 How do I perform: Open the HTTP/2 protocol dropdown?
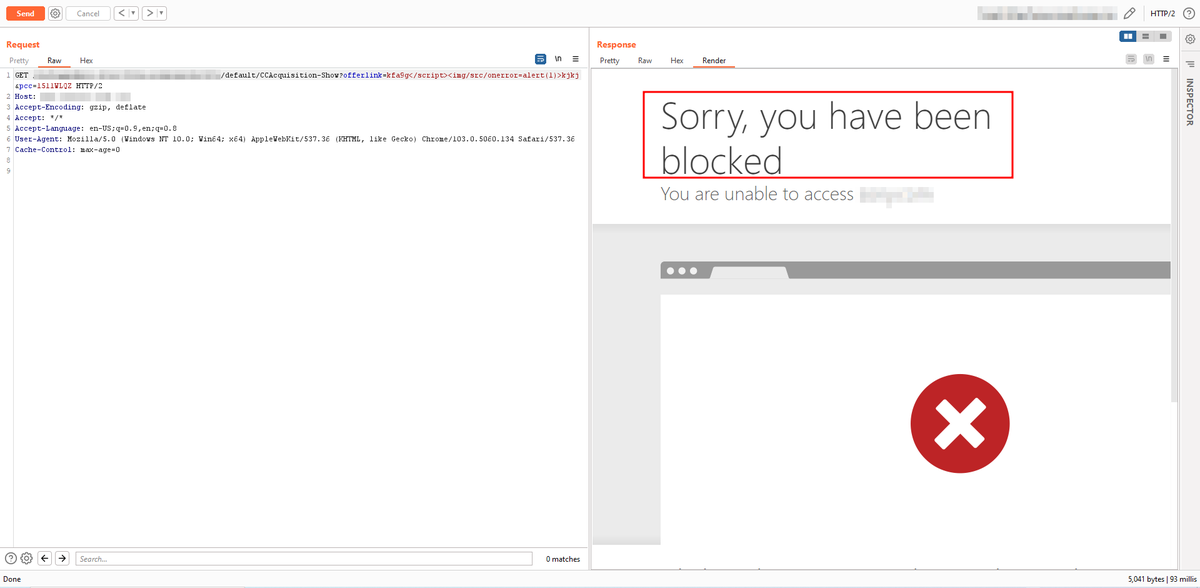click(x=1163, y=13)
